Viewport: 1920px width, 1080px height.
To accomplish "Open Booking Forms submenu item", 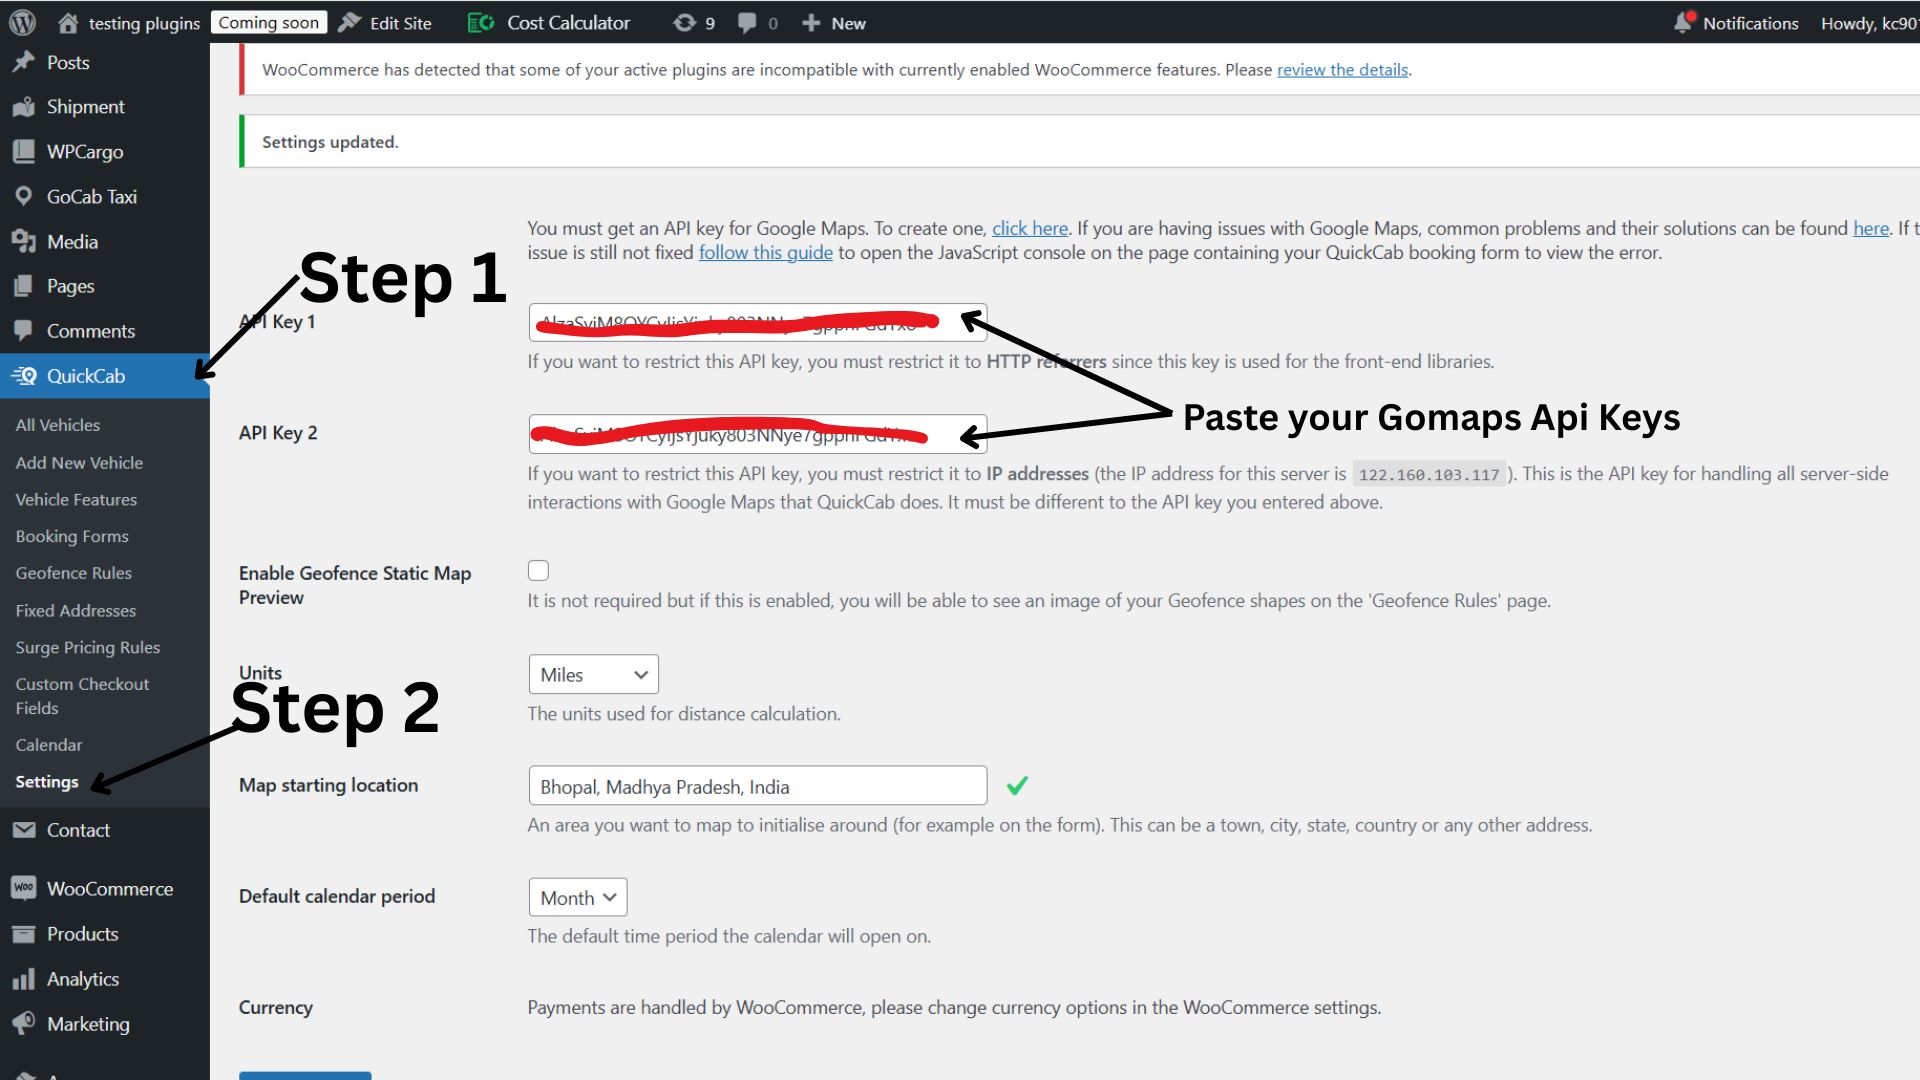I will point(72,537).
